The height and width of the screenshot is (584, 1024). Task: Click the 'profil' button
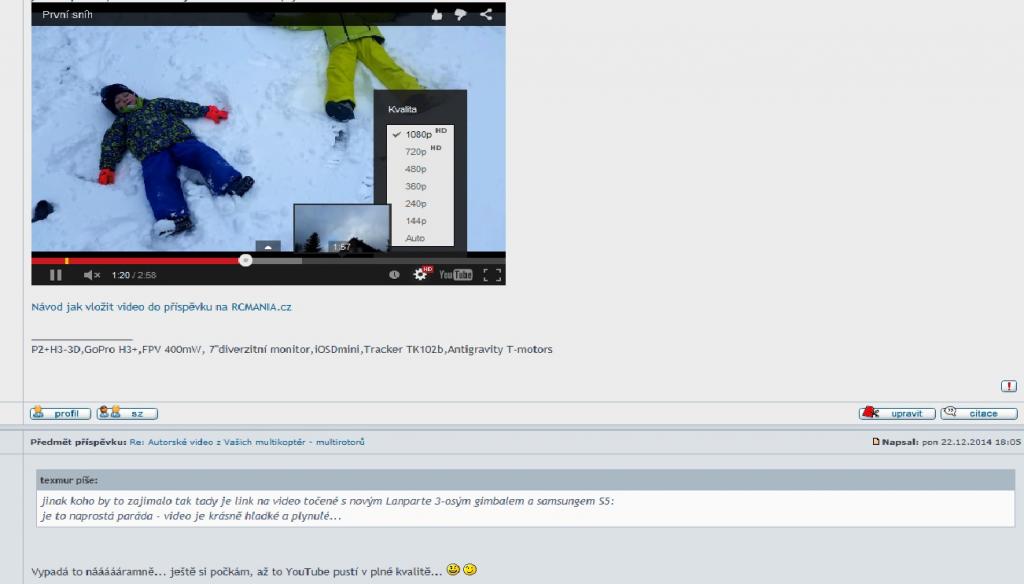pyautogui.click(x=61, y=413)
